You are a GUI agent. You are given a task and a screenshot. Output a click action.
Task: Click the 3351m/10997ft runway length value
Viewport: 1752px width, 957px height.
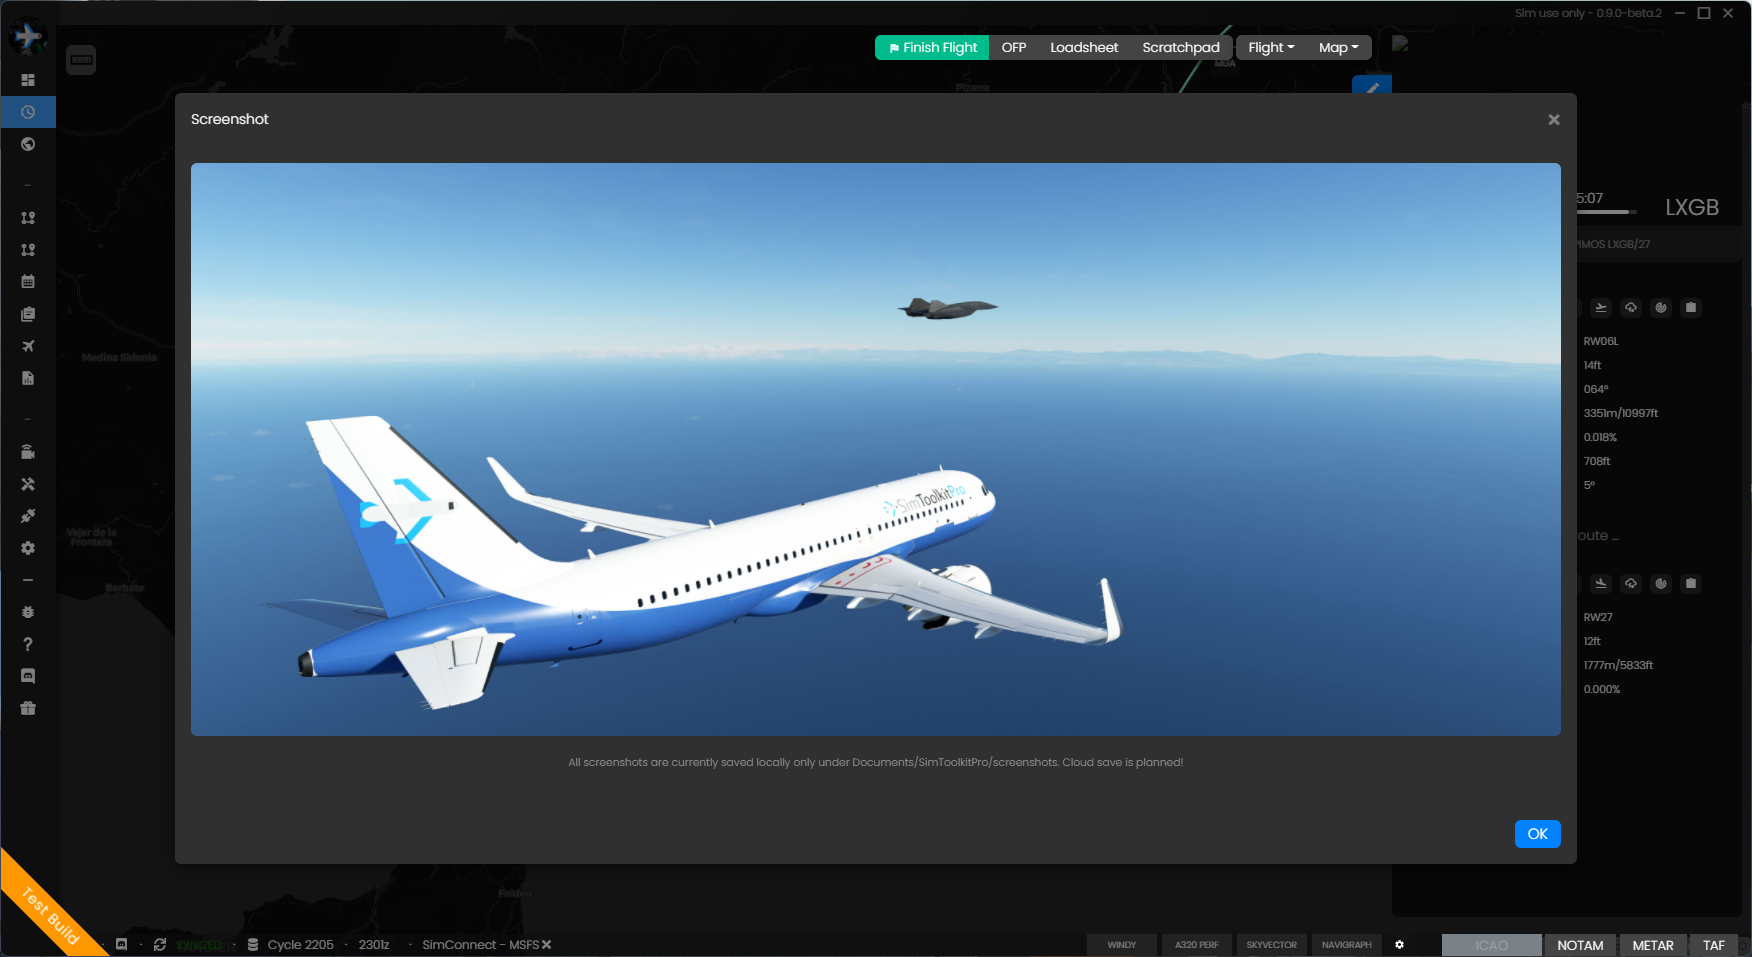[x=1621, y=413]
